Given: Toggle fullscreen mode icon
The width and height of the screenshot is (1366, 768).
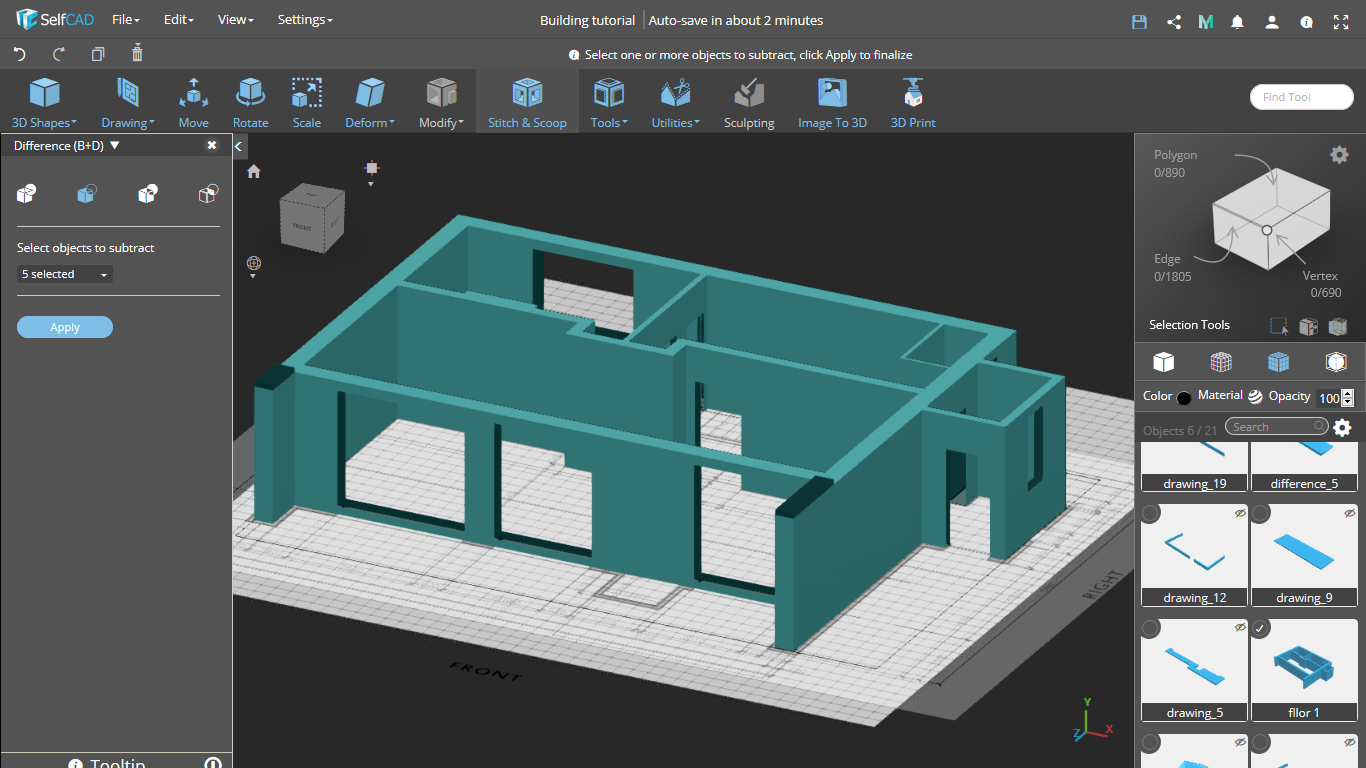Looking at the screenshot, I should point(1341,21).
